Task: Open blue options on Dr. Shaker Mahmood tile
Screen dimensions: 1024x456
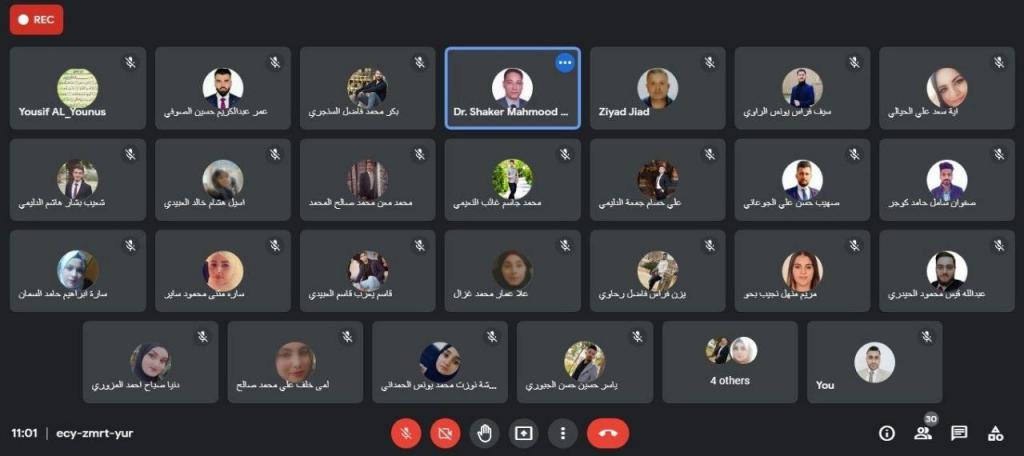Action: [x=565, y=63]
